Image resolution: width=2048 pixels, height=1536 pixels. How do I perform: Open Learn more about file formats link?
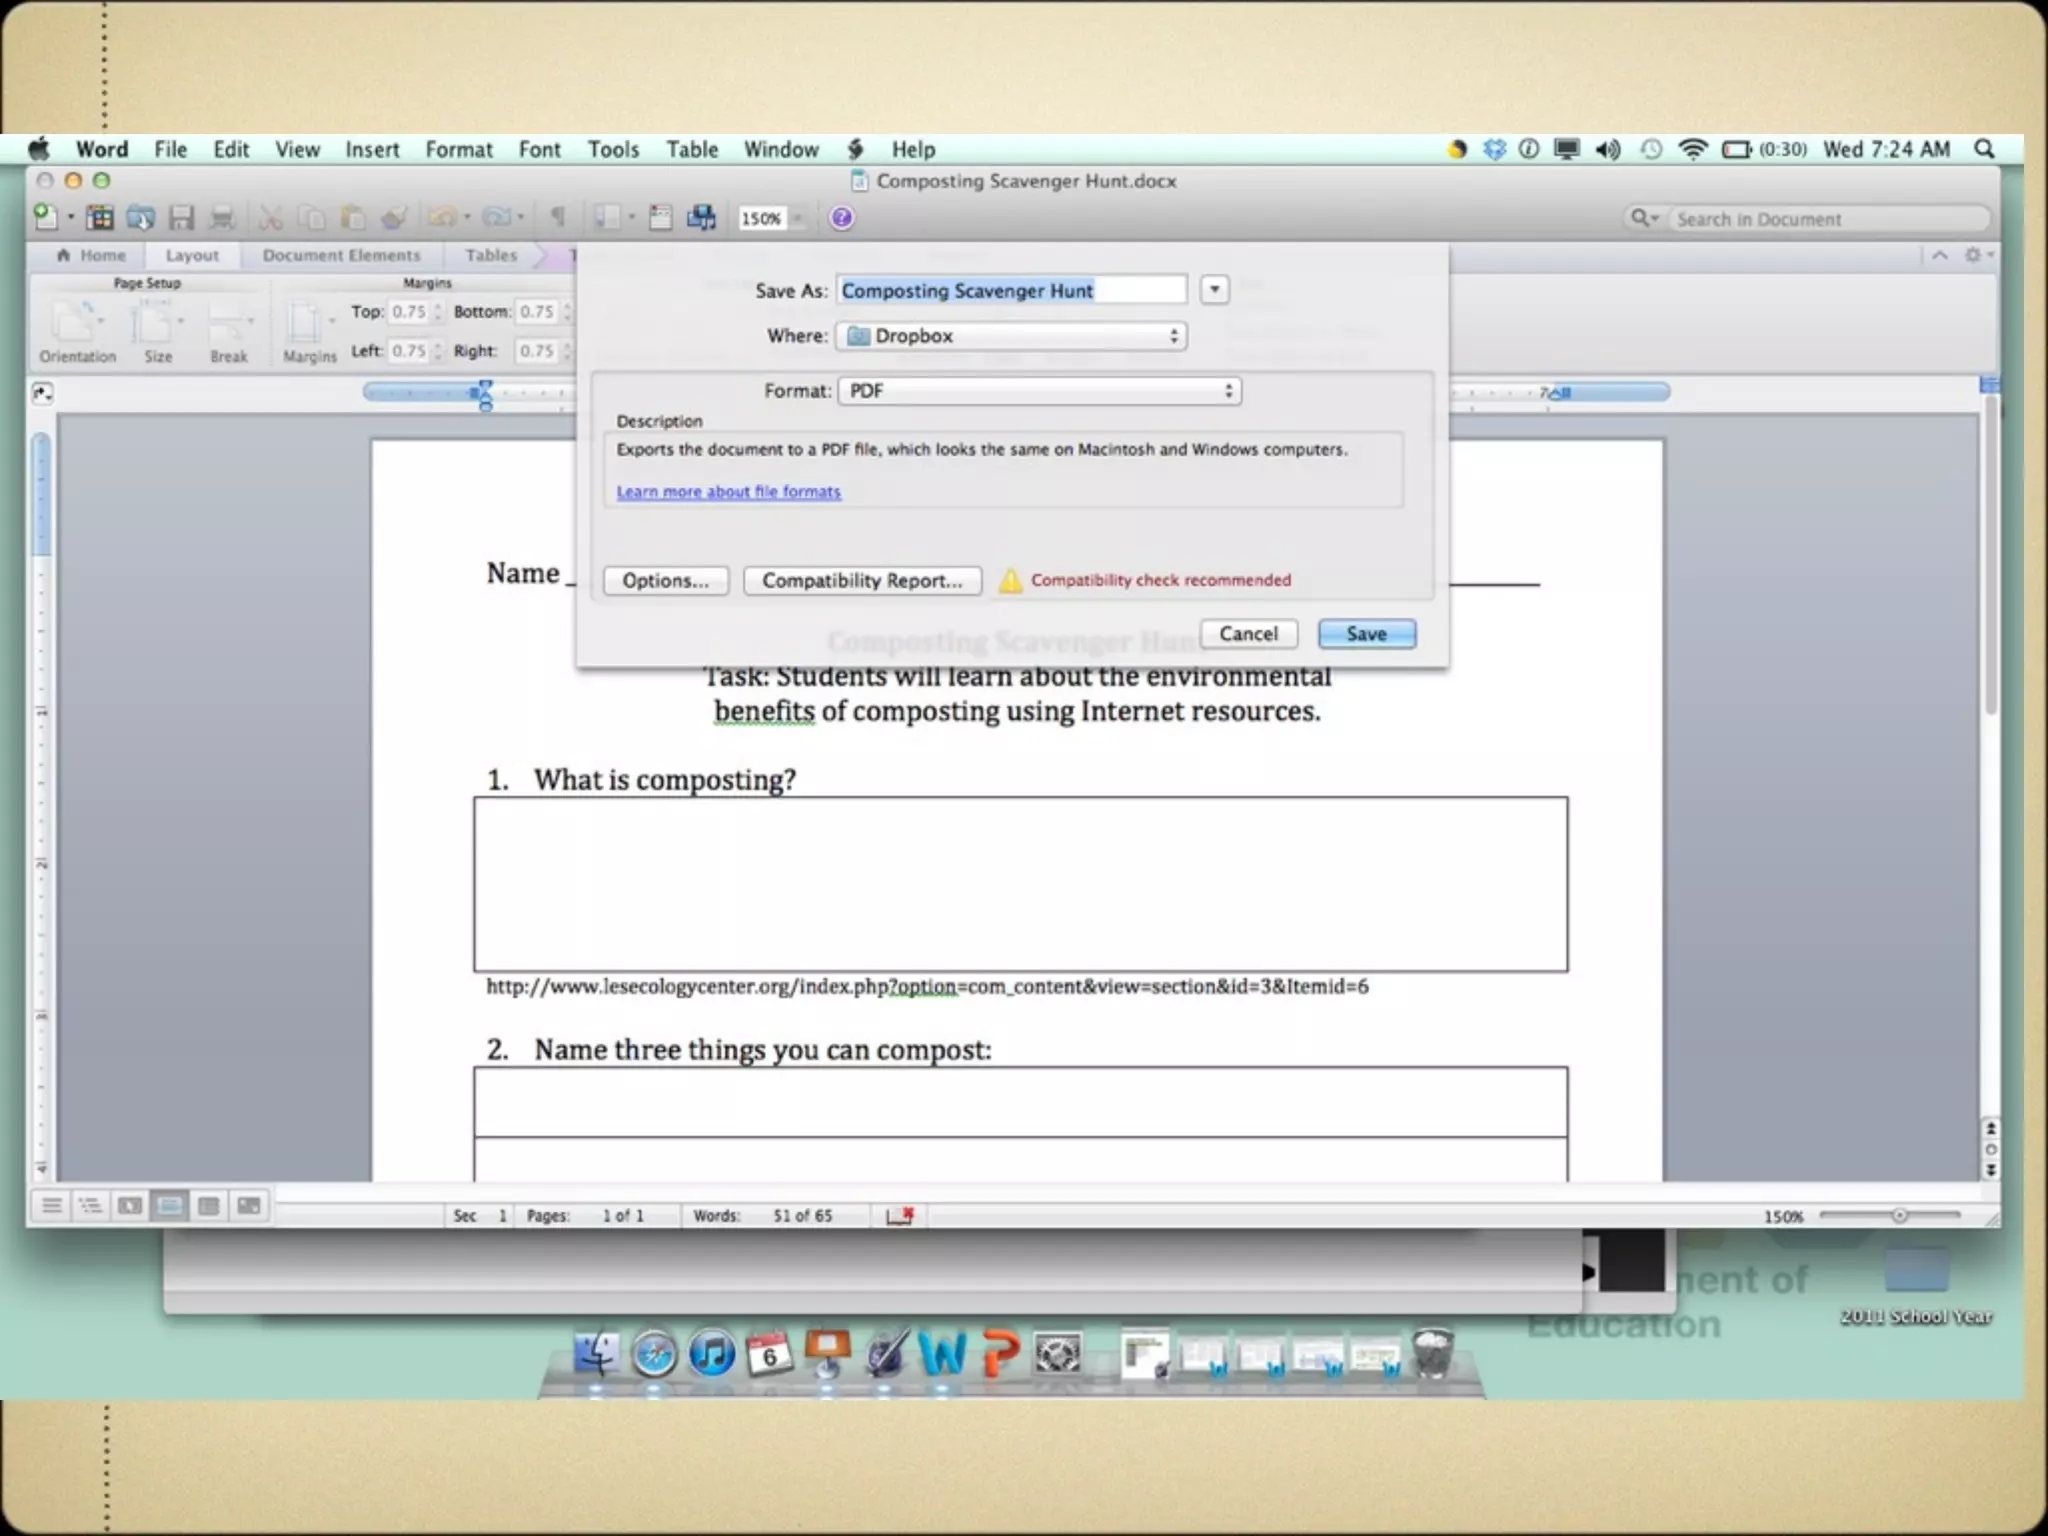point(728,492)
